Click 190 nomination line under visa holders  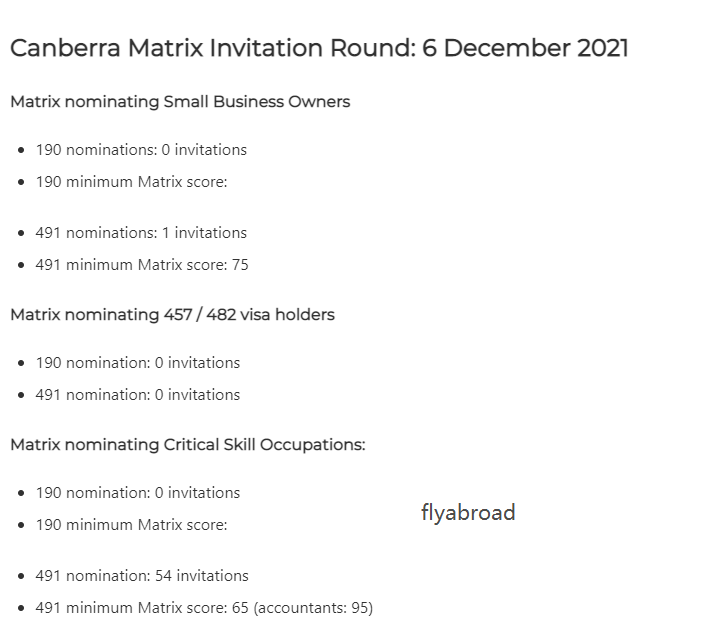click(138, 363)
